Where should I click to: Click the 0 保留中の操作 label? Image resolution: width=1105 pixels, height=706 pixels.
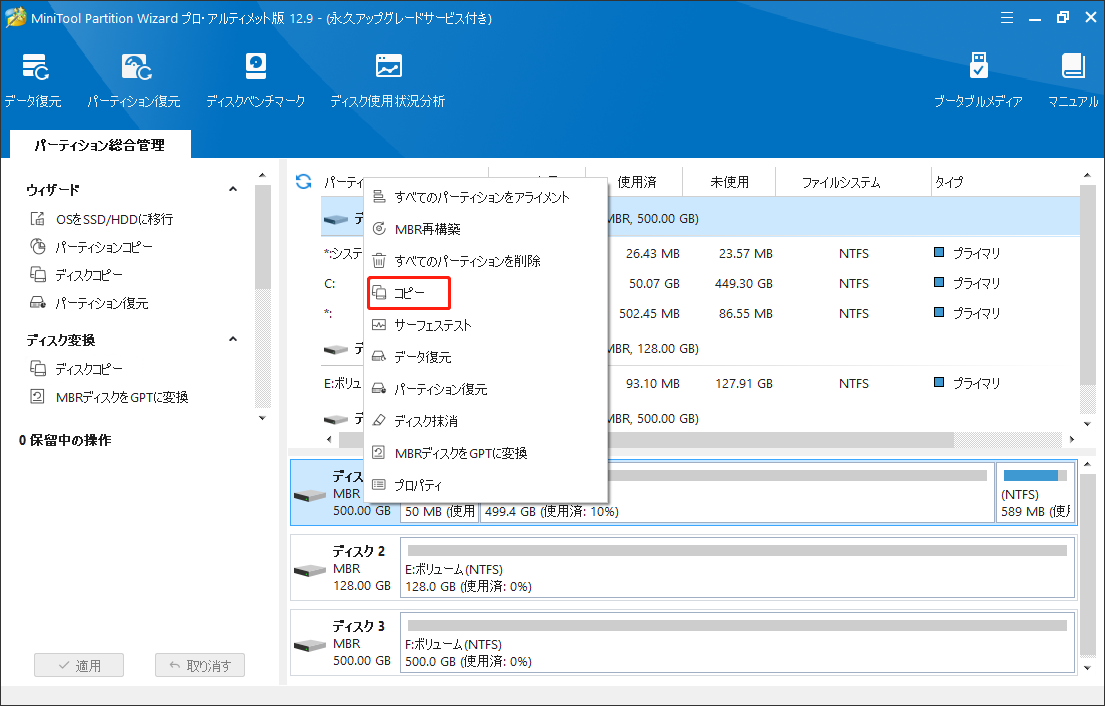[x=65, y=440]
